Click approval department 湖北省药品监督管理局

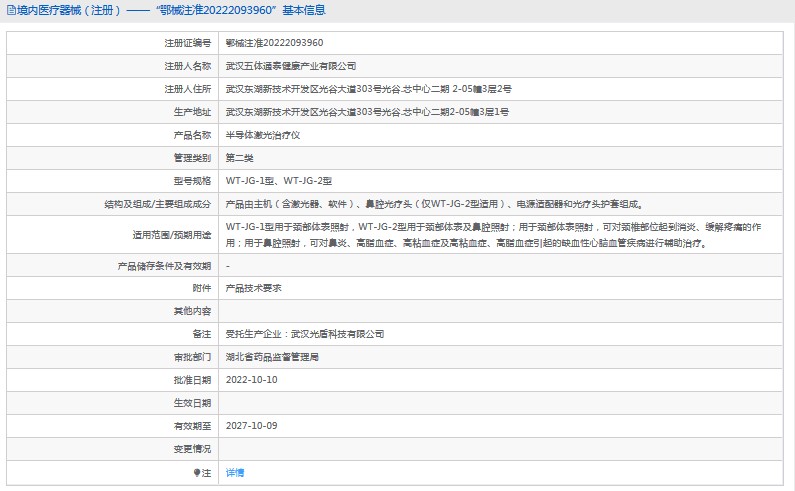(x=272, y=357)
